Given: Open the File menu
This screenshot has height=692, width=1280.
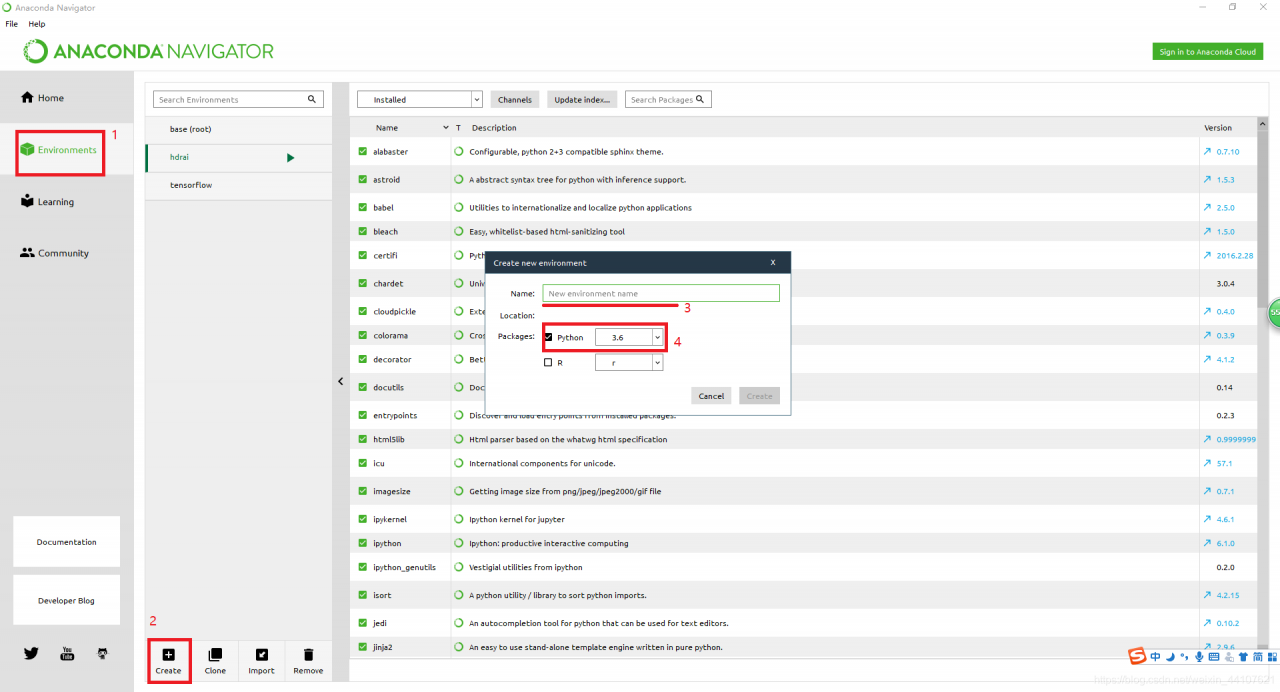Looking at the screenshot, I should click(x=12, y=24).
